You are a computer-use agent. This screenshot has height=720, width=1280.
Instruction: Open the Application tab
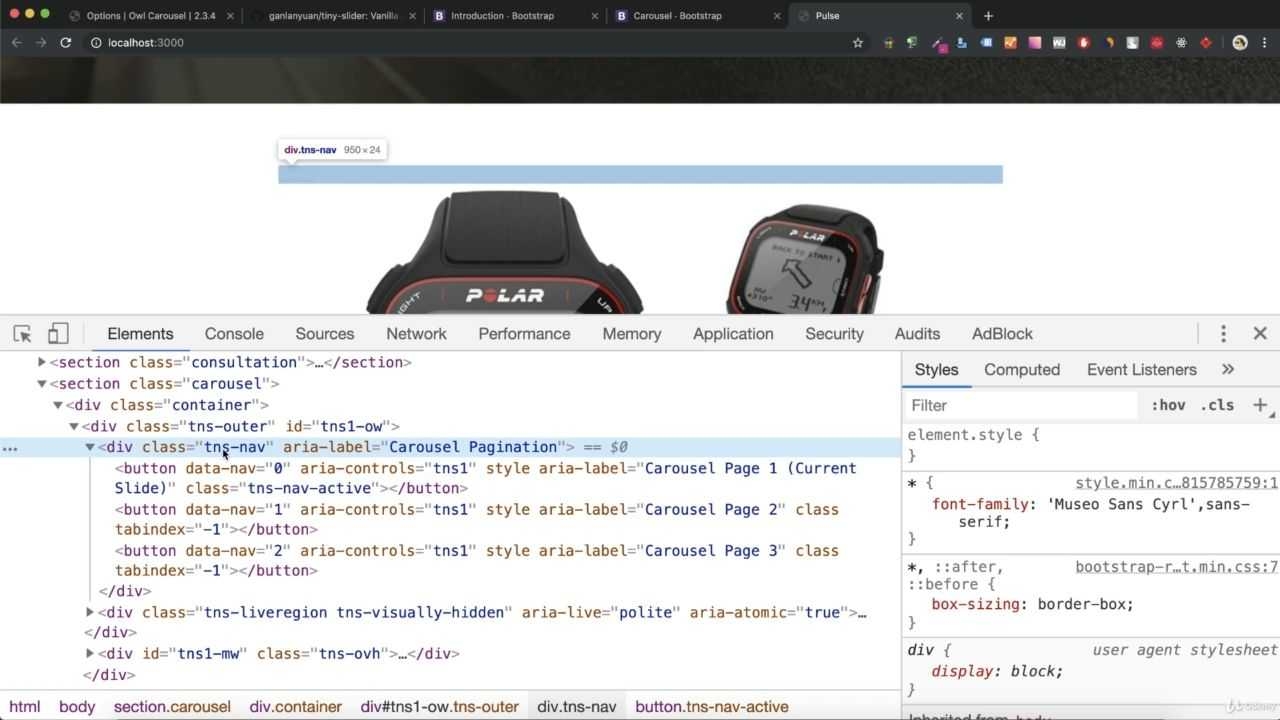[x=733, y=334]
